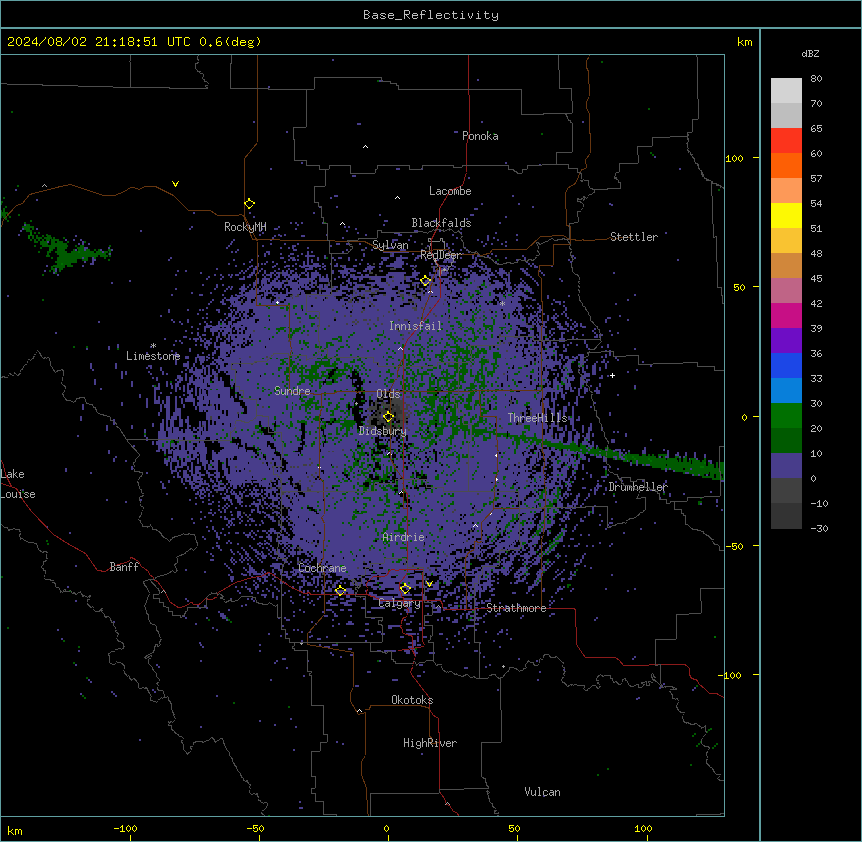
Task: Click the Ponoka city label
Action: point(480,136)
